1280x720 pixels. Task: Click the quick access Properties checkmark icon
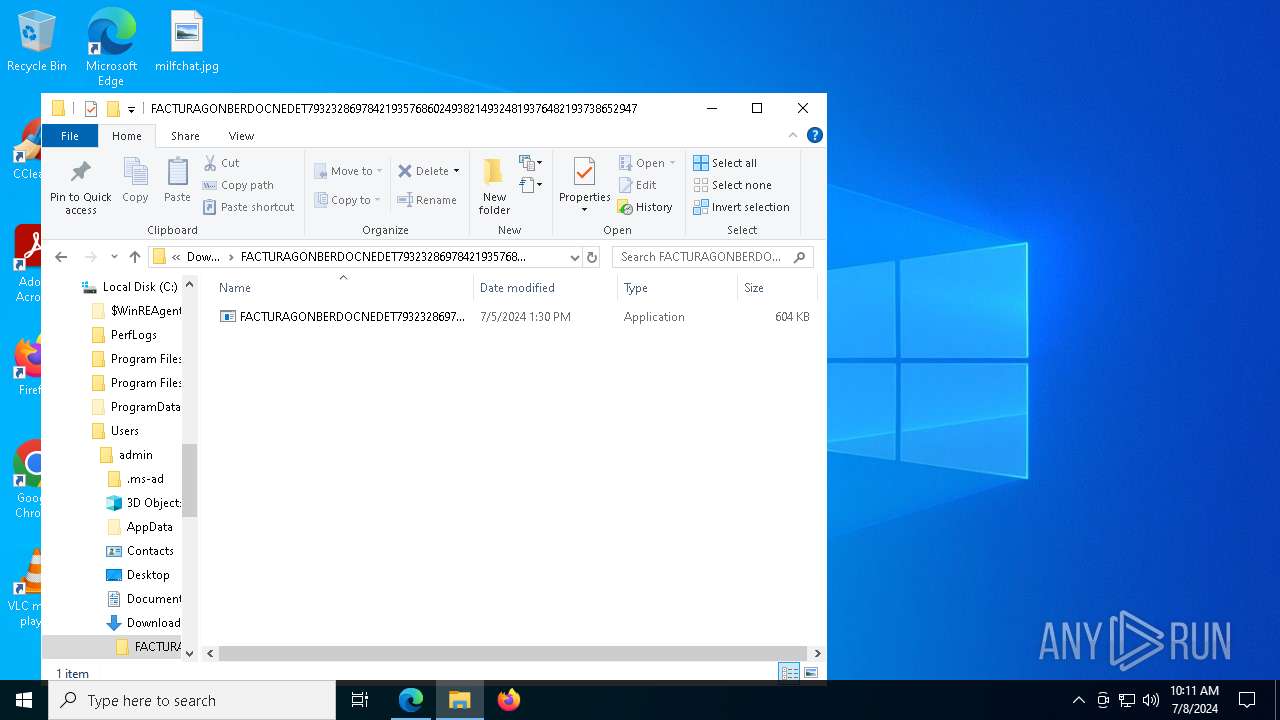click(91, 109)
